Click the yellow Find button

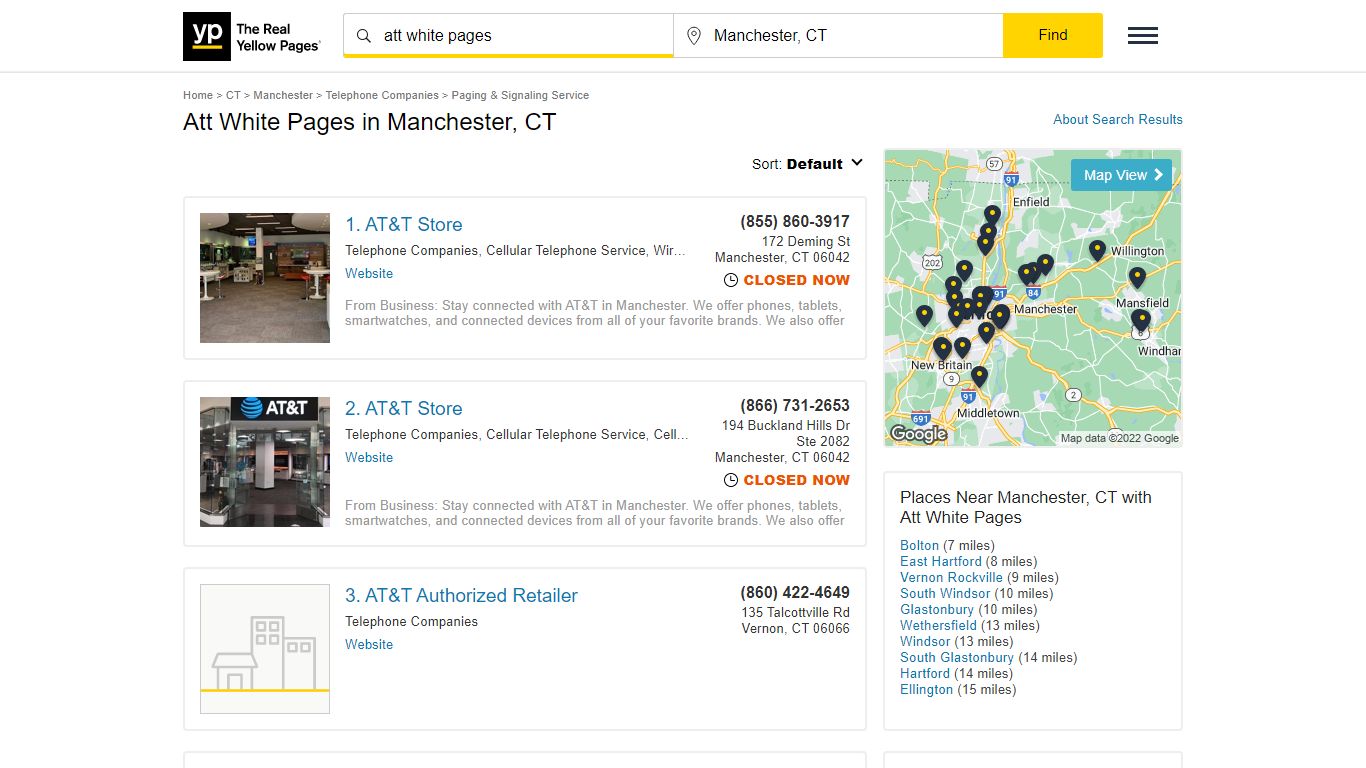pyautogui.click(x=1053, y=35)
